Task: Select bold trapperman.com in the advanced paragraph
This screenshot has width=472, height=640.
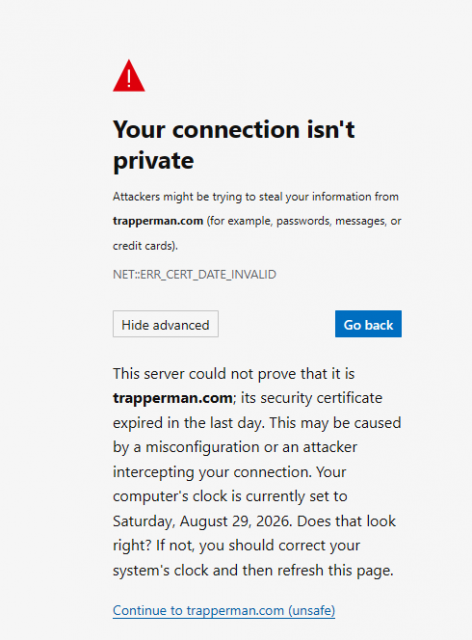Action: [173, 398]
